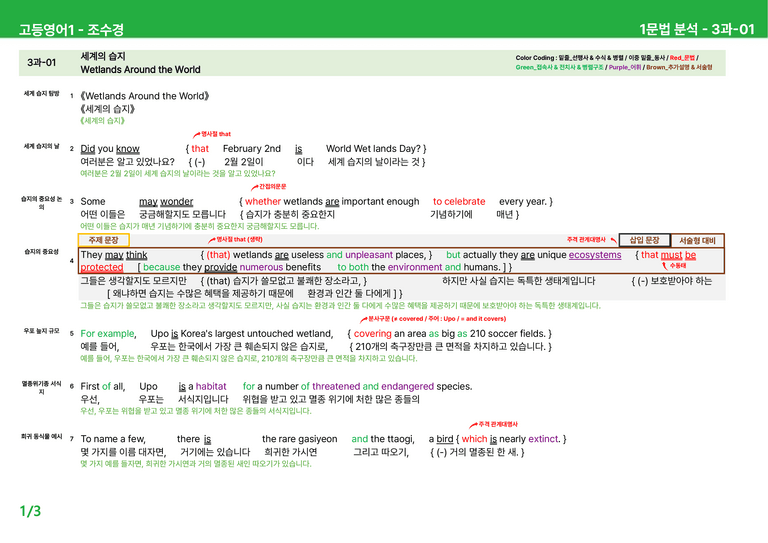Select the side label '세계 습지의 날'
Screen dimensions: 768x543
(x=42, y=146)
